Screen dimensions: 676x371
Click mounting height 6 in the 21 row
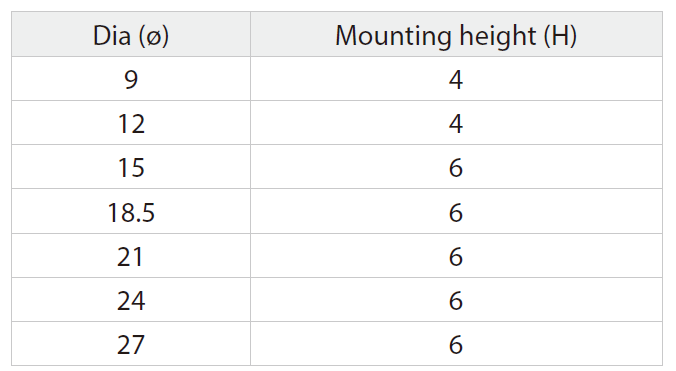point(456,256)
